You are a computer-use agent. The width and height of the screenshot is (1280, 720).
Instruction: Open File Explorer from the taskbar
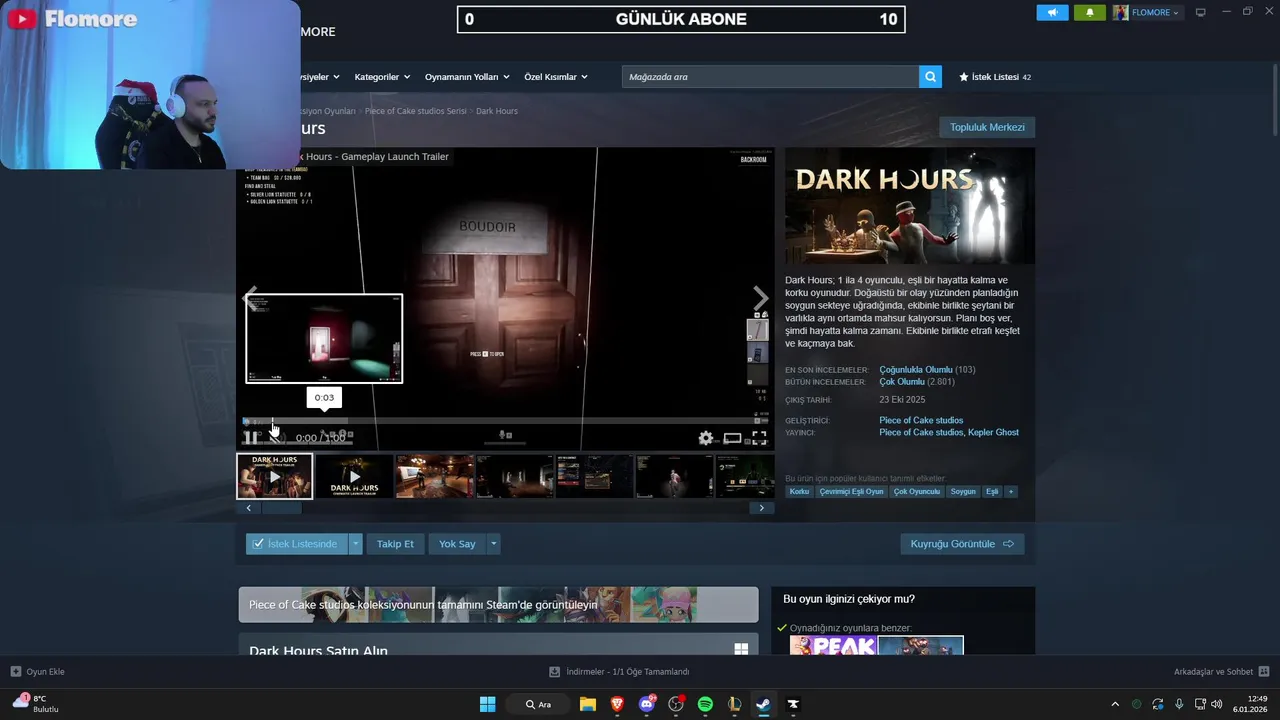(588, 704)
